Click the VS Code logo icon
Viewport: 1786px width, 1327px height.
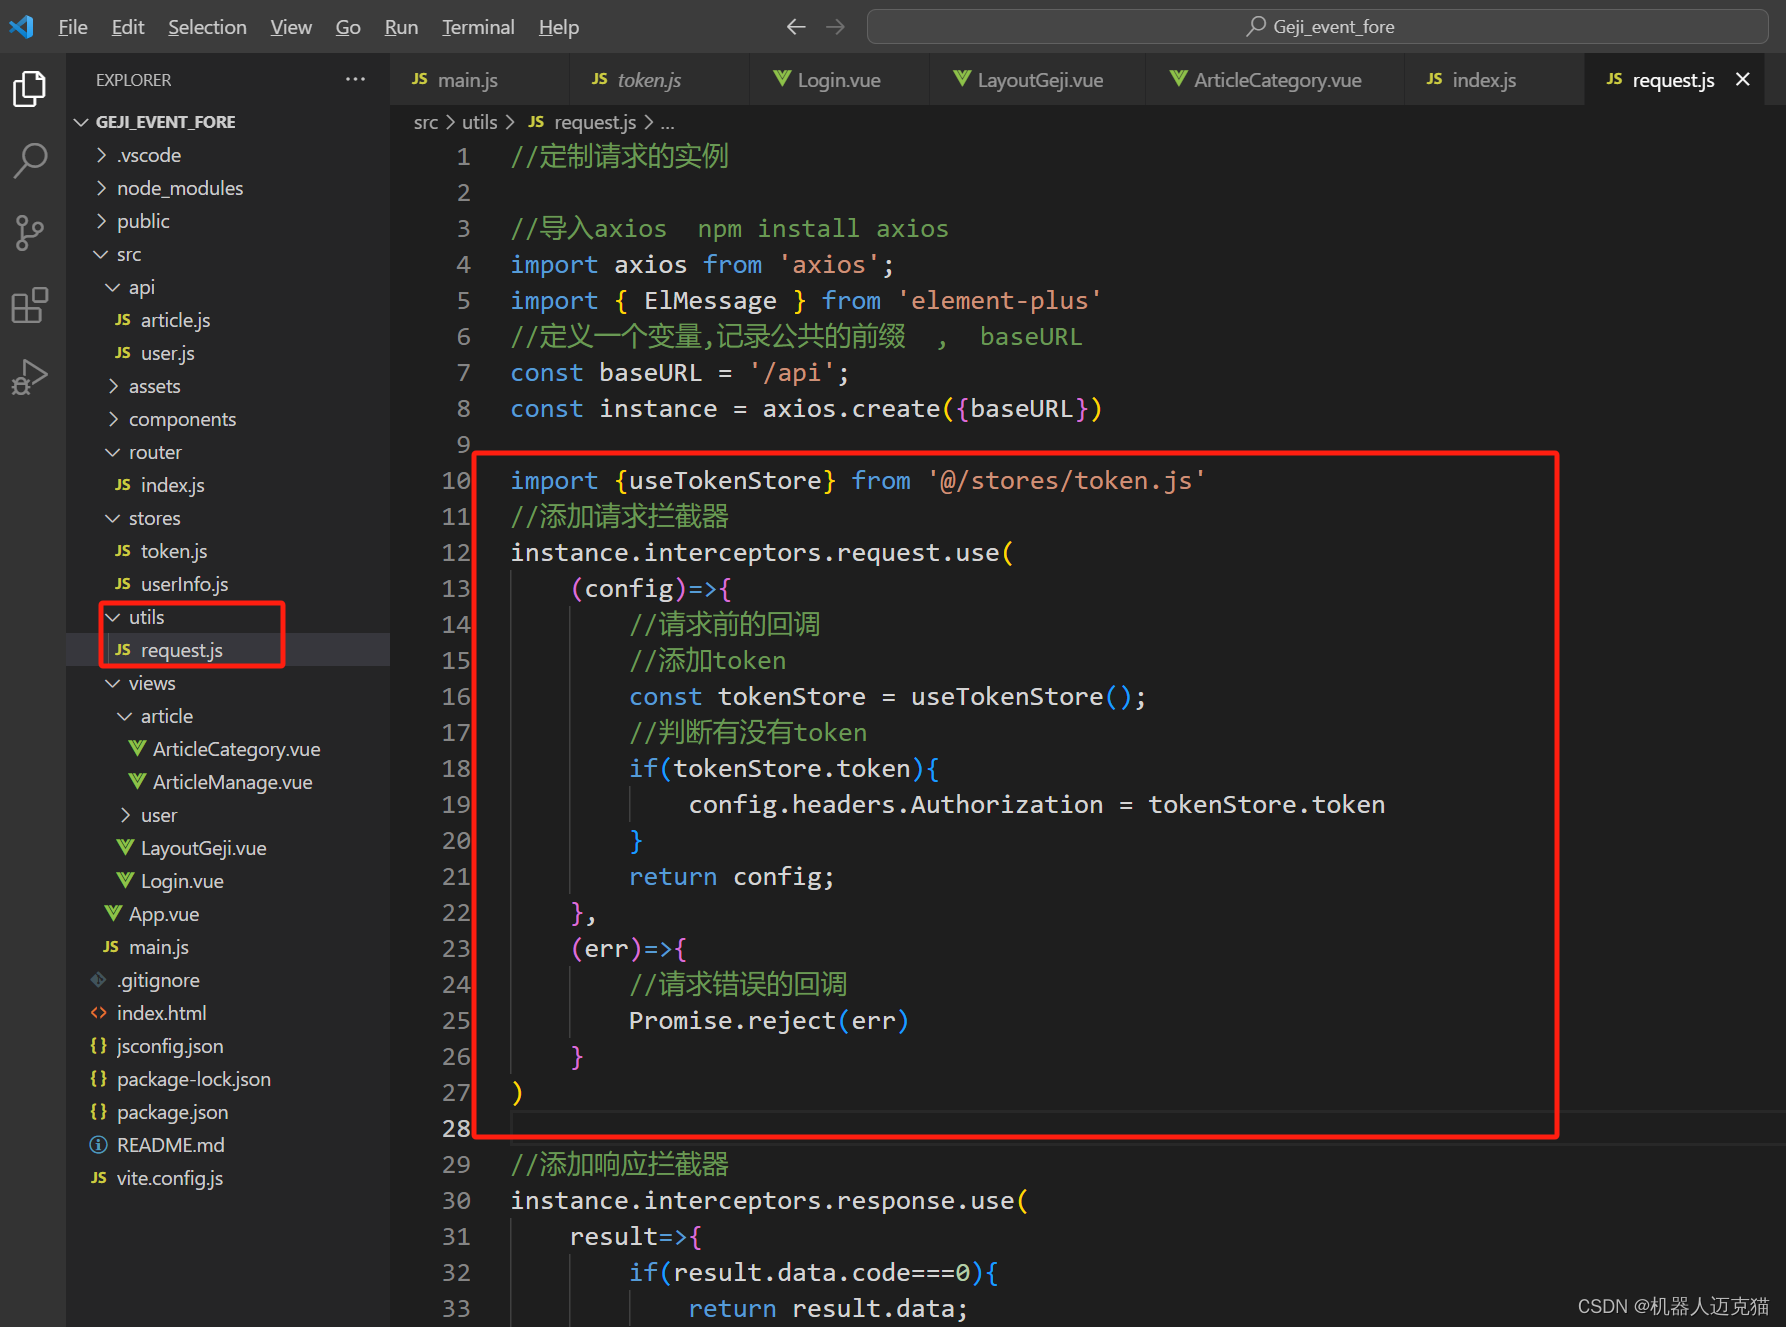pos(20,26)
